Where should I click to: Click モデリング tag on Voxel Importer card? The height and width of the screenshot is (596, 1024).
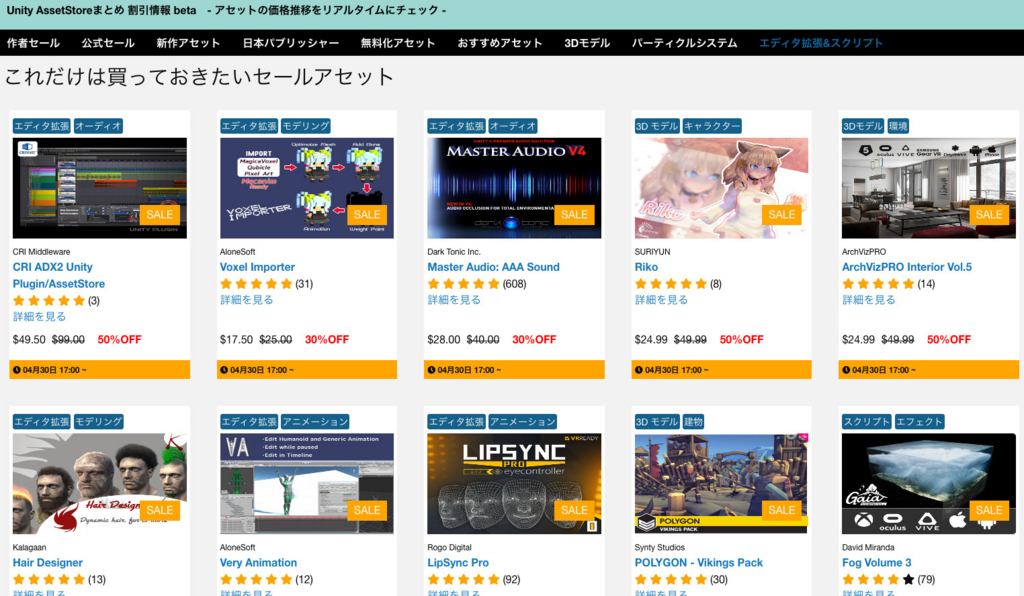(306, 126)
